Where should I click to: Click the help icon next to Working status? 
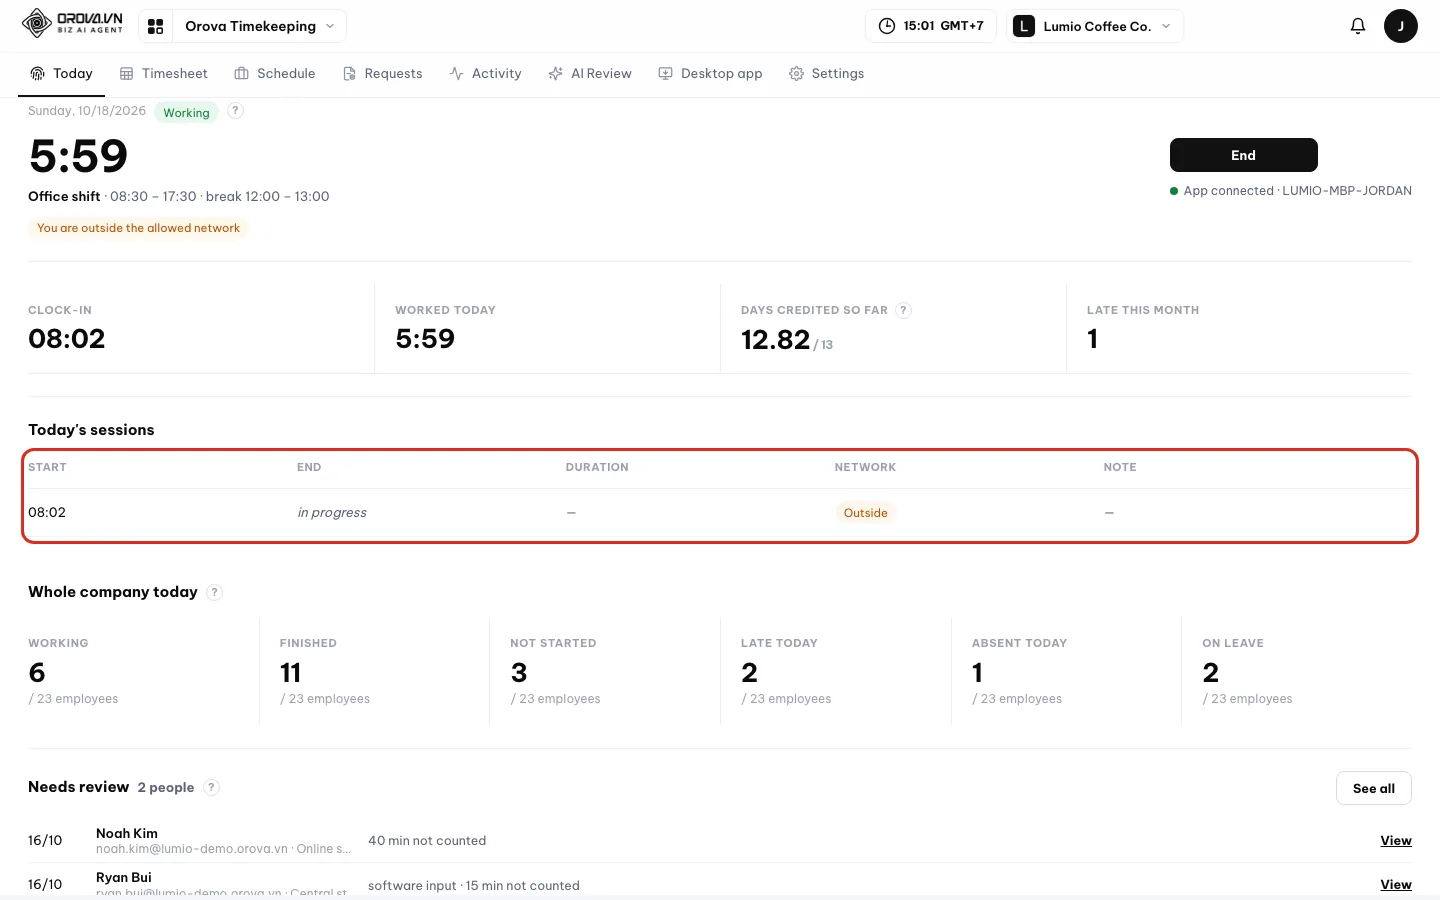(235, 111)
